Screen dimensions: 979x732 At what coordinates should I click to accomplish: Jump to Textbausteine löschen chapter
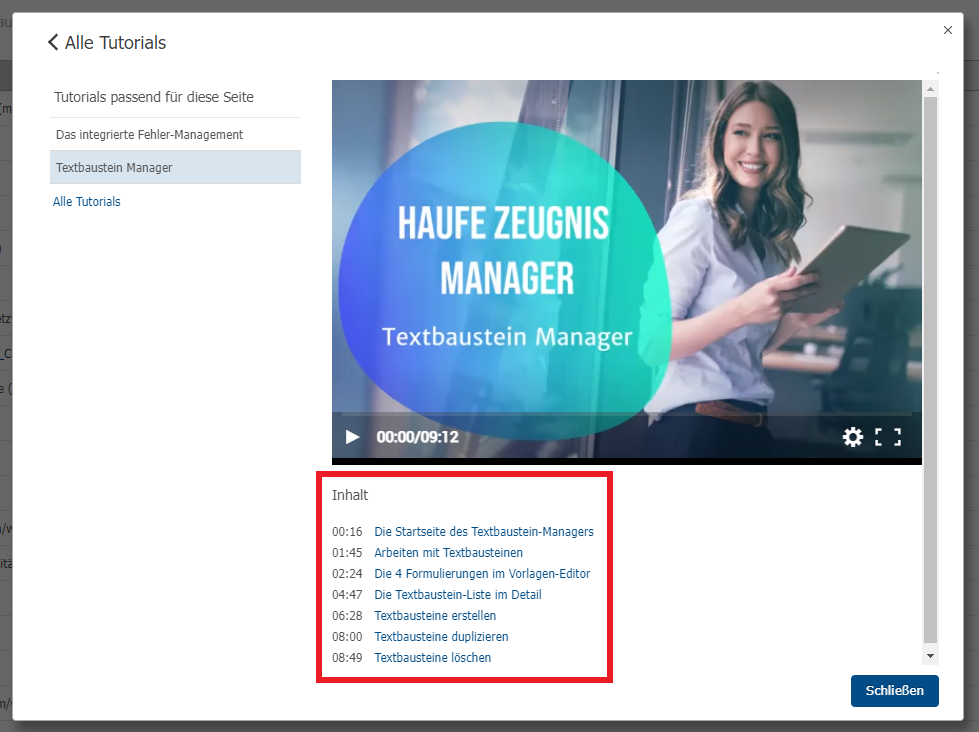tap(433, 658)
